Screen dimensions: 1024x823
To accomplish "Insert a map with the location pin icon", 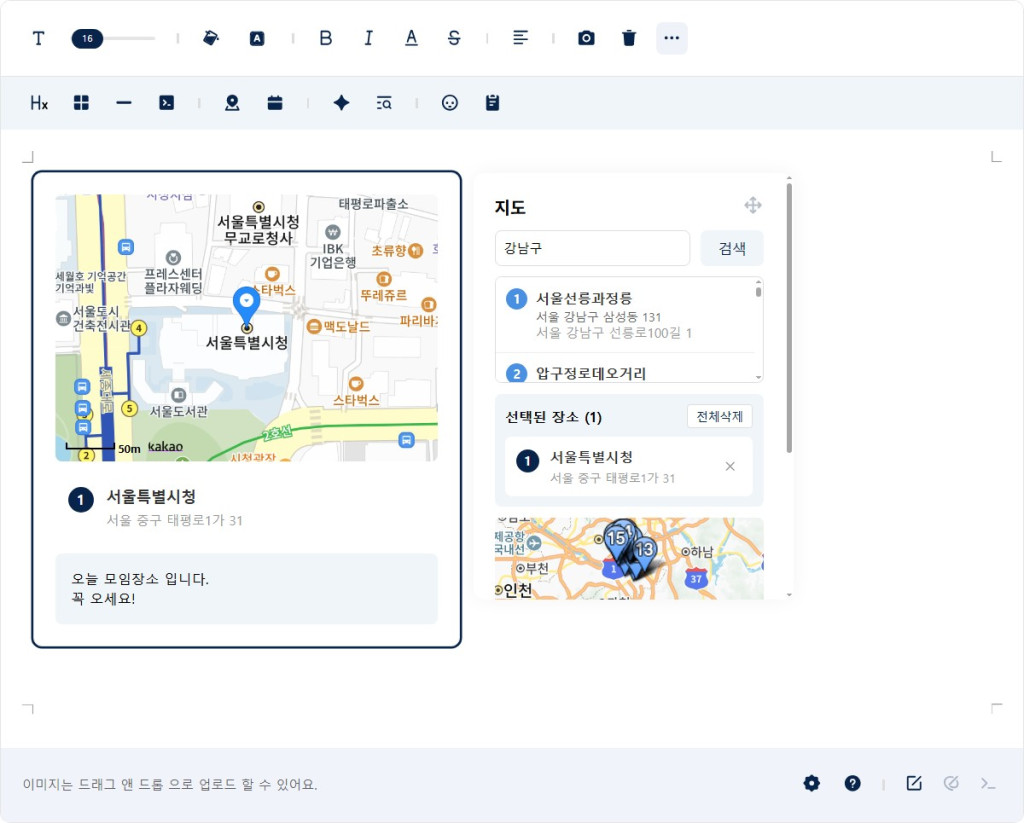I will (x=231, y=102).
